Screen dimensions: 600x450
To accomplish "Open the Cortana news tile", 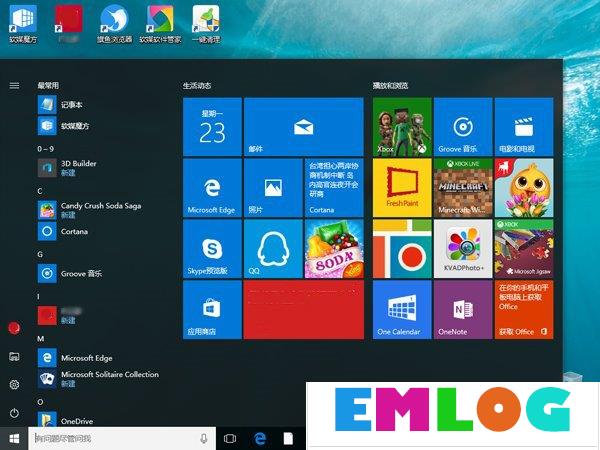I will coord(334,188).
